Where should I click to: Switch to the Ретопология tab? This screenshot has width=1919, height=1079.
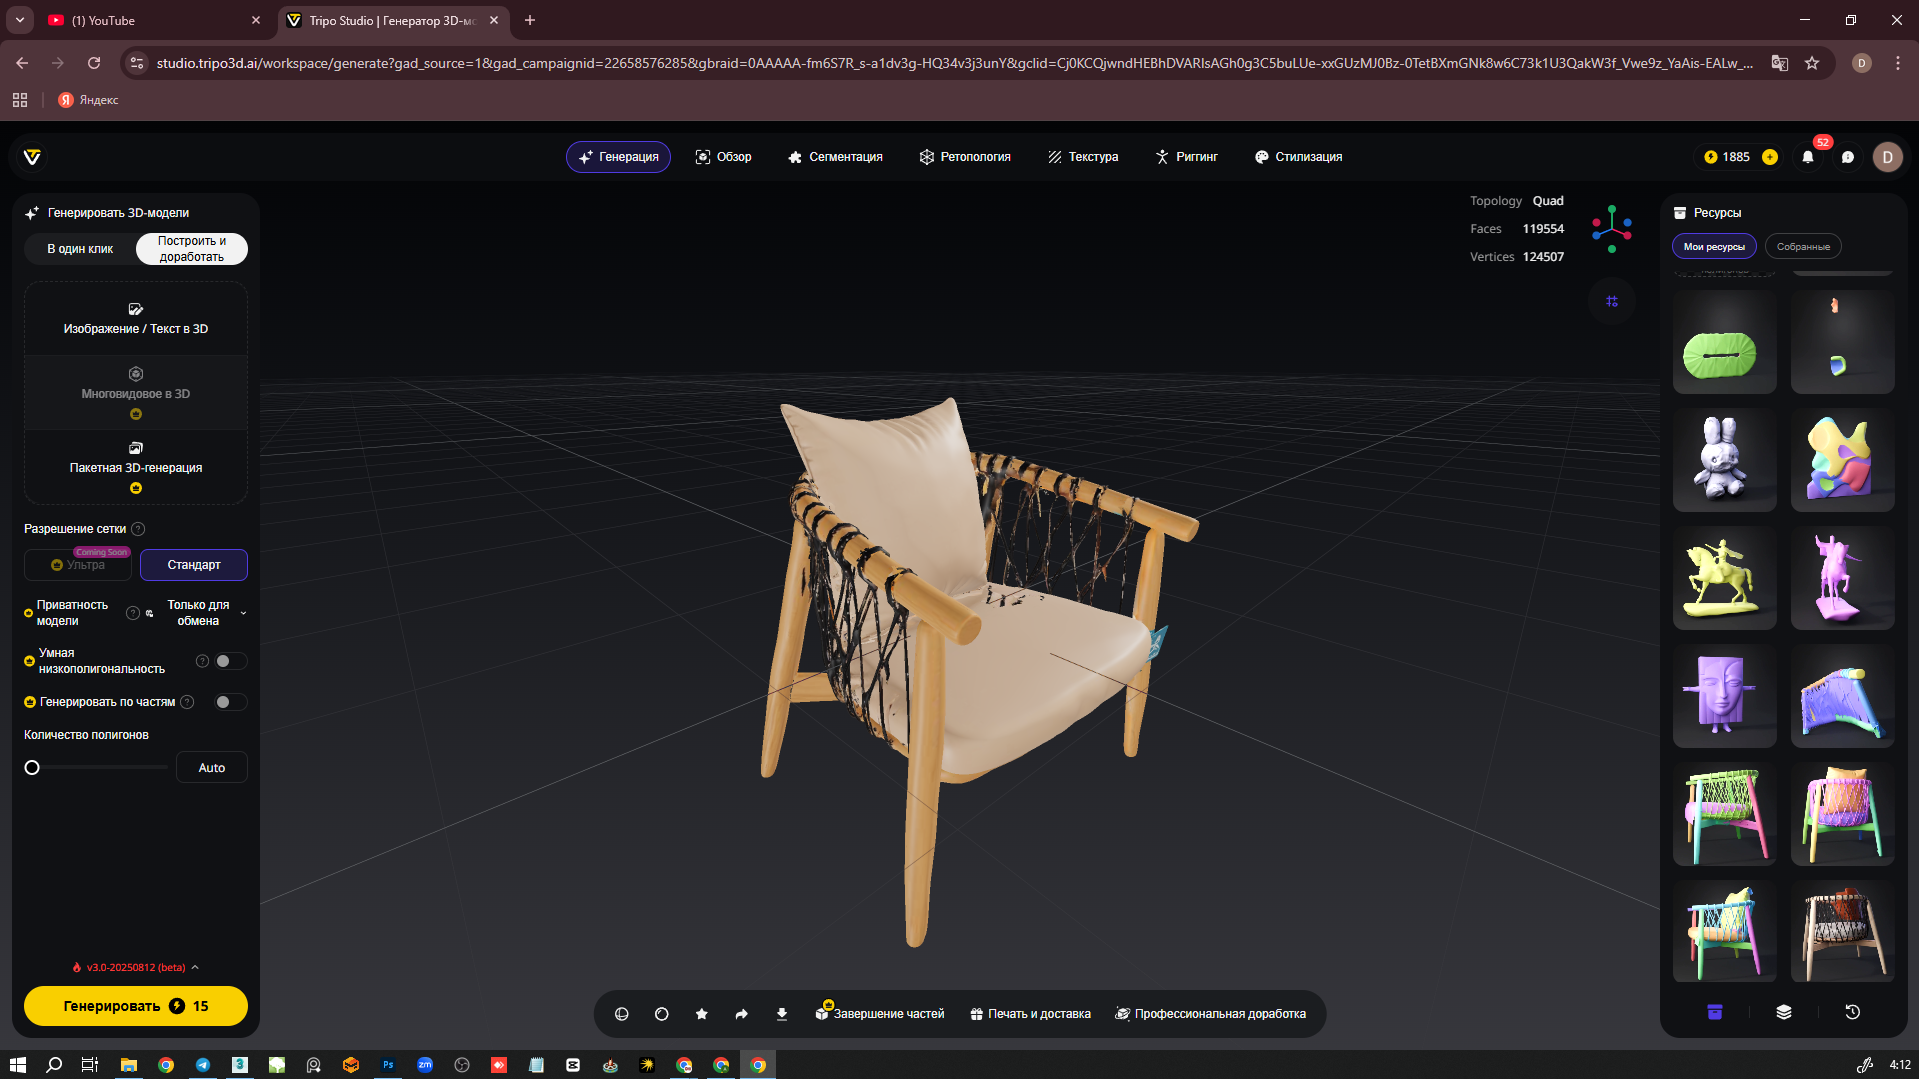[x=965, y=157]
